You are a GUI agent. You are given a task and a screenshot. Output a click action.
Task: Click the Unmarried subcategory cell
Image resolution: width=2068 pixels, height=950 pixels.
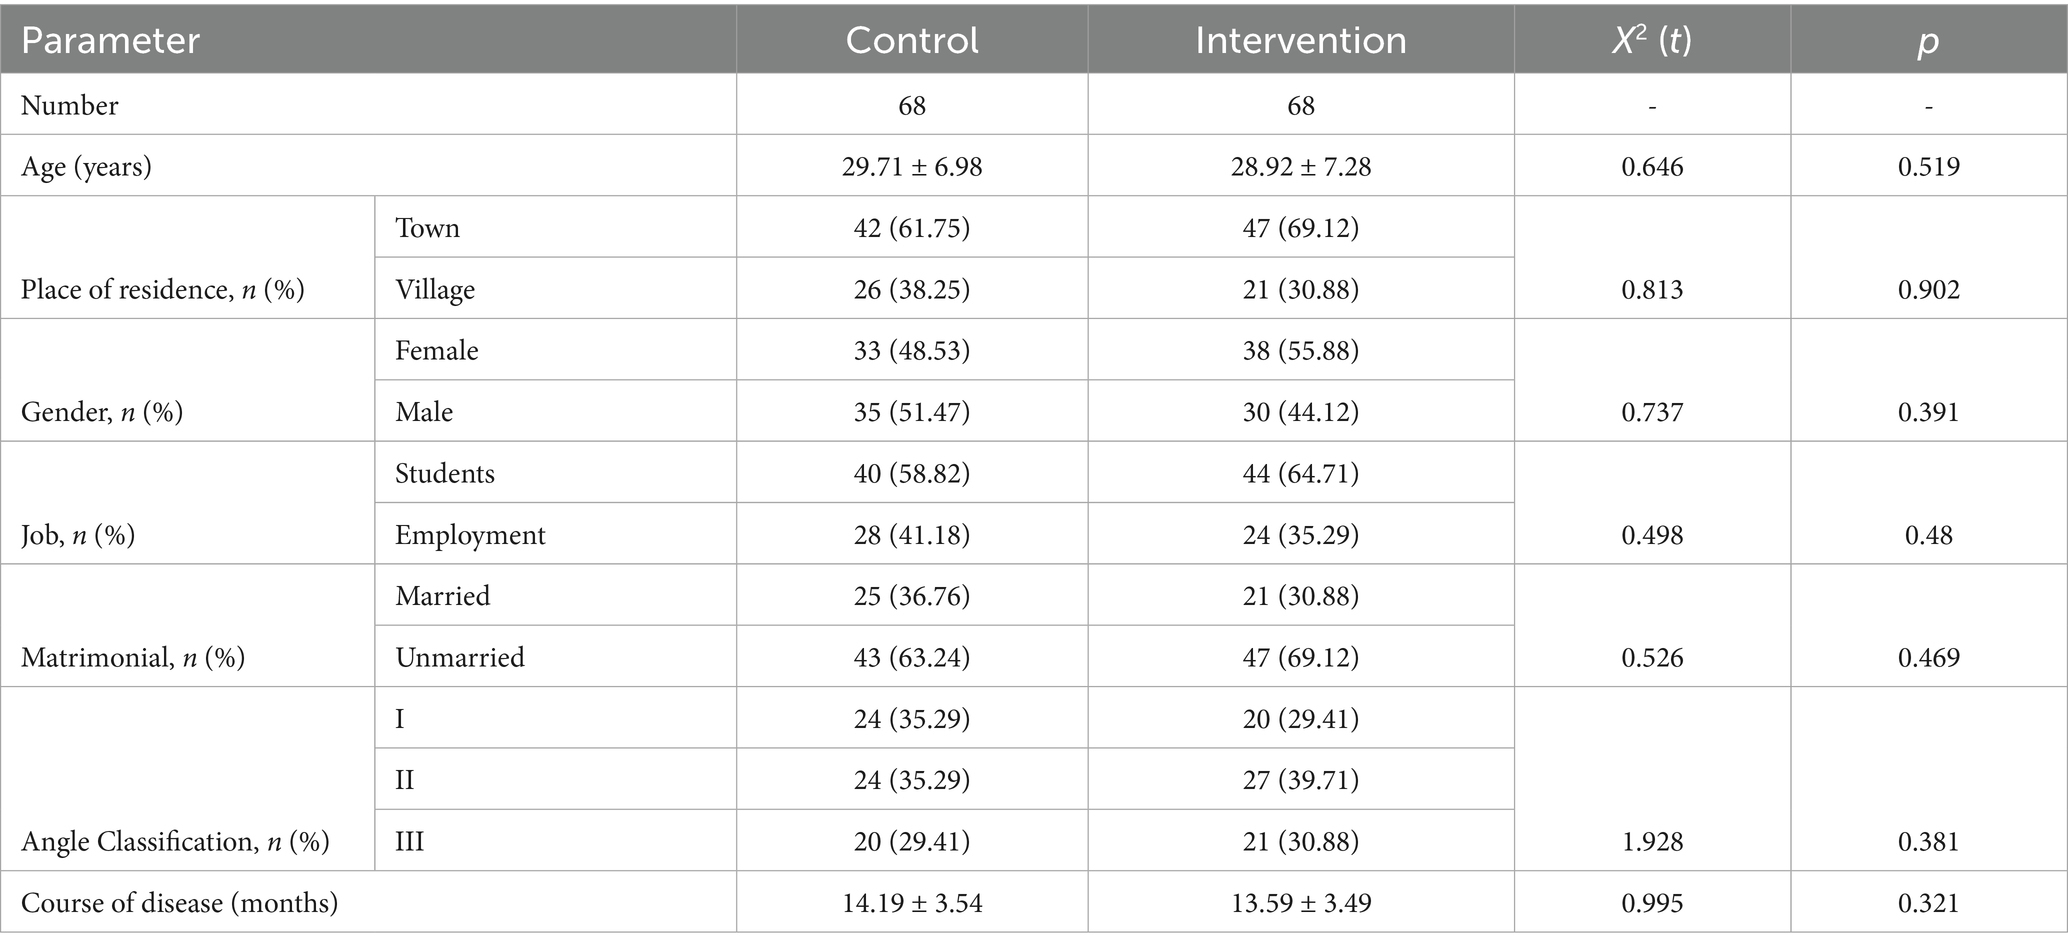coord(460,657)
